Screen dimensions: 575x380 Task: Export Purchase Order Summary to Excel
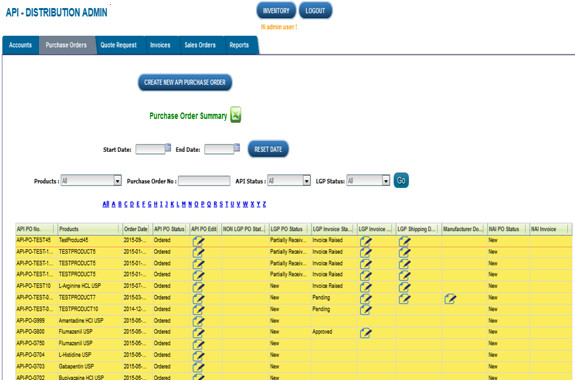[235, 115]
